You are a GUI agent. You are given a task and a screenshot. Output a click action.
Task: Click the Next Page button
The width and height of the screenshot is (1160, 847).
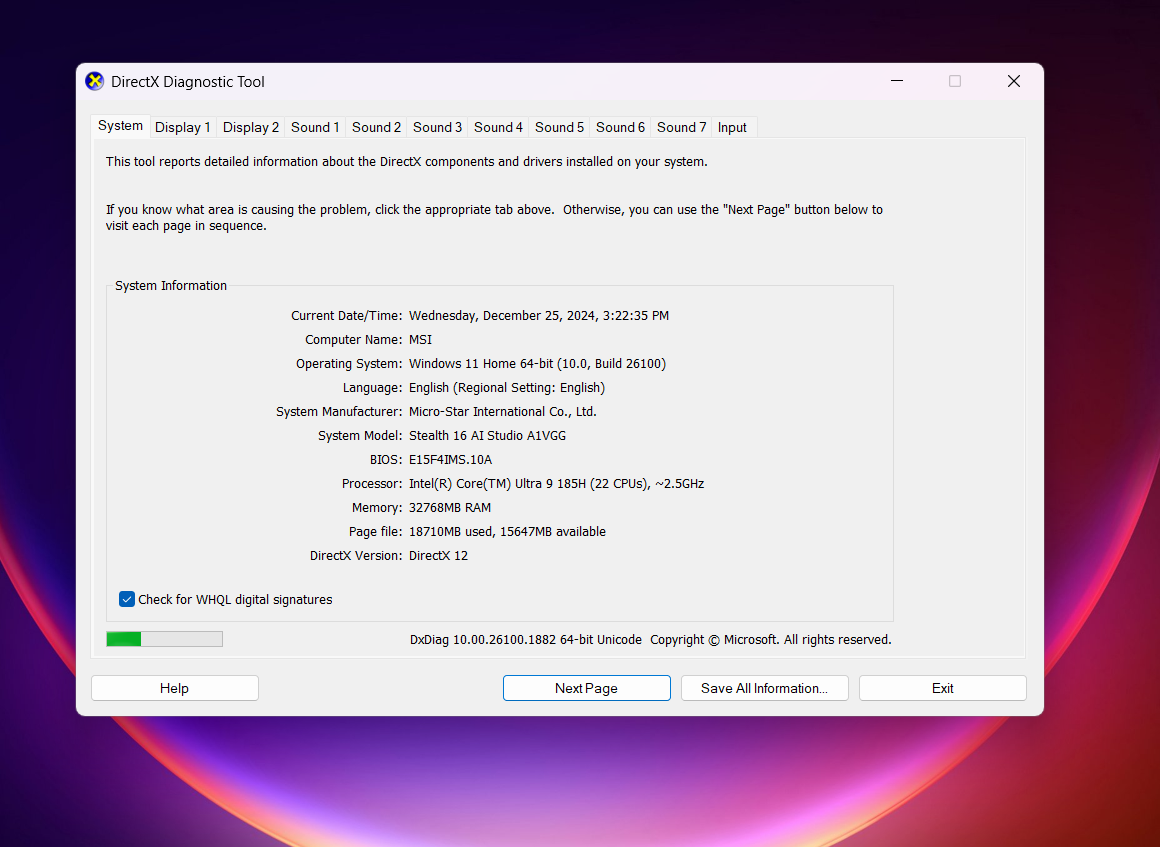(587, 688)
